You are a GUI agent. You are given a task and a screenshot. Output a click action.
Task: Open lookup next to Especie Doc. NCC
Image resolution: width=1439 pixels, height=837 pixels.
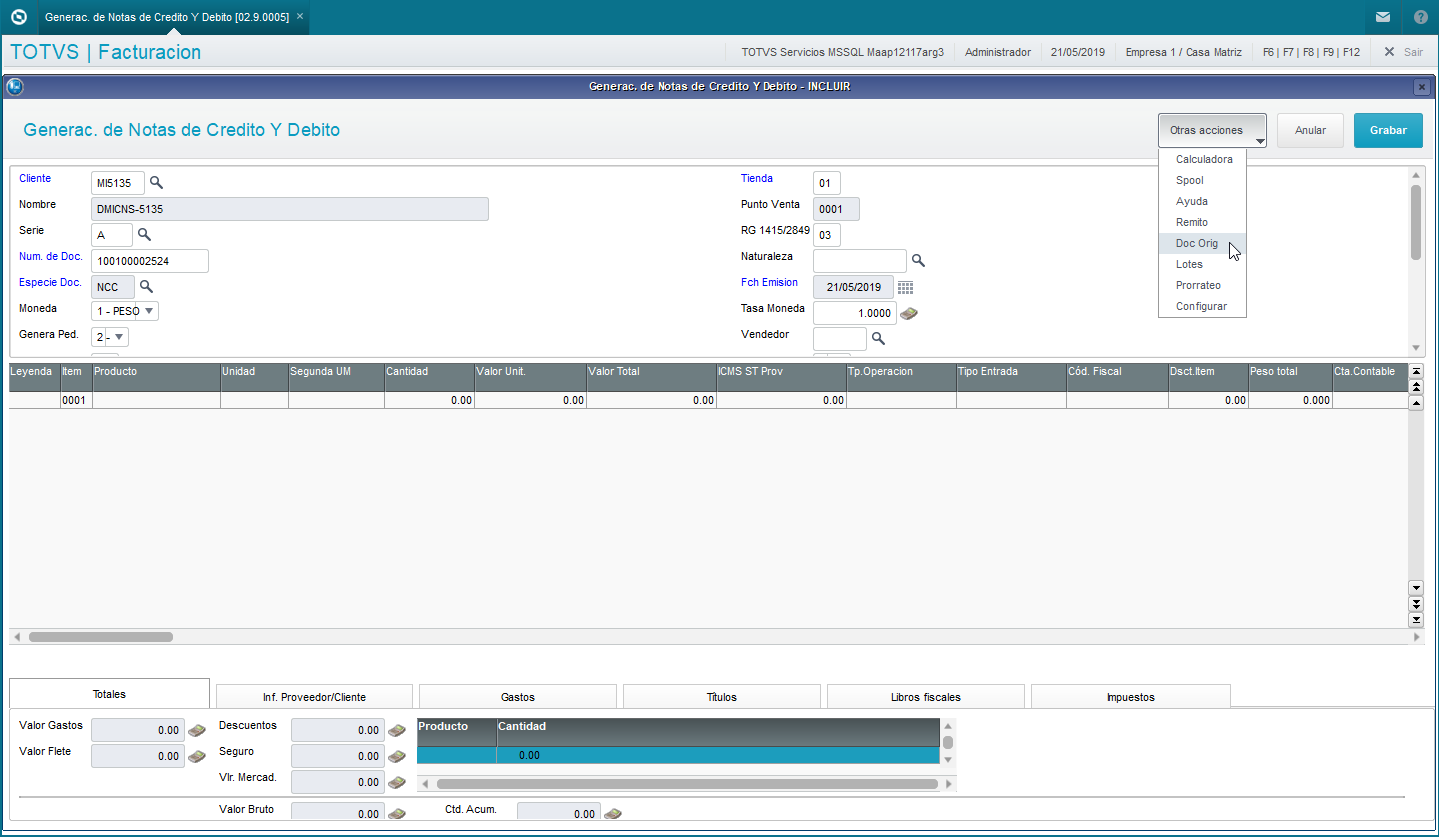pos(146,287)
